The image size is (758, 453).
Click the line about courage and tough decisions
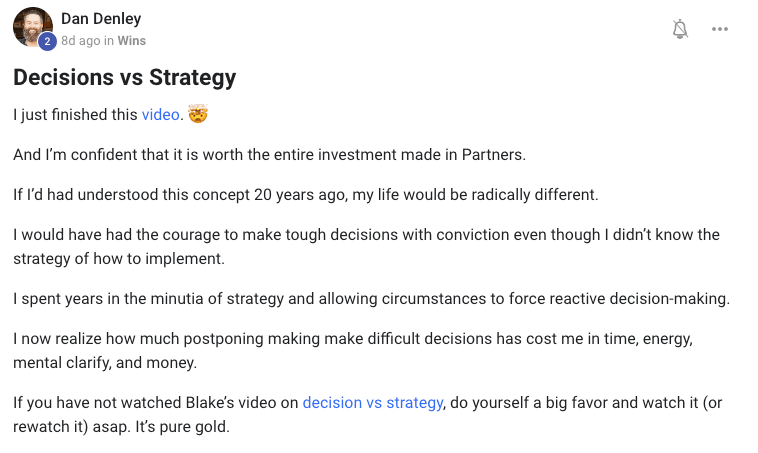point(366,234)
